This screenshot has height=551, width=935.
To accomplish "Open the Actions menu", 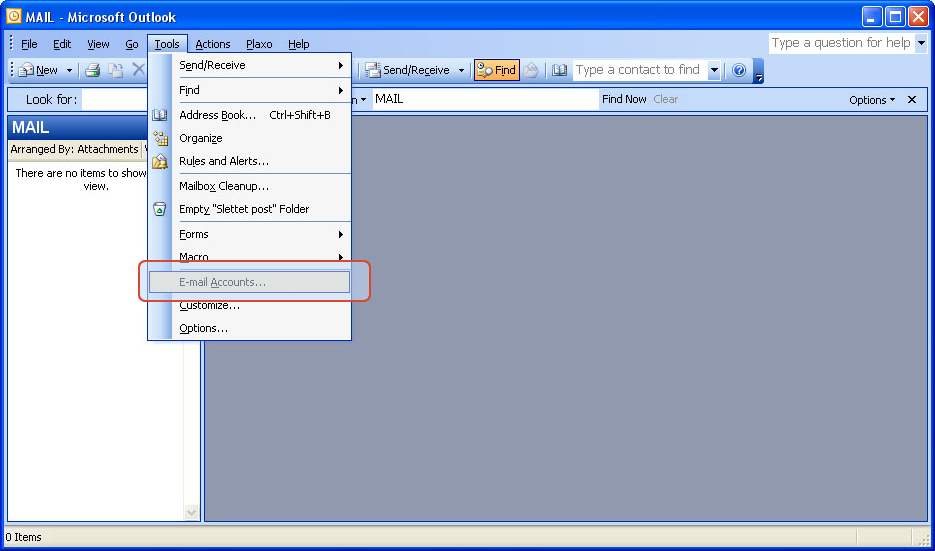I will [213, 44].
